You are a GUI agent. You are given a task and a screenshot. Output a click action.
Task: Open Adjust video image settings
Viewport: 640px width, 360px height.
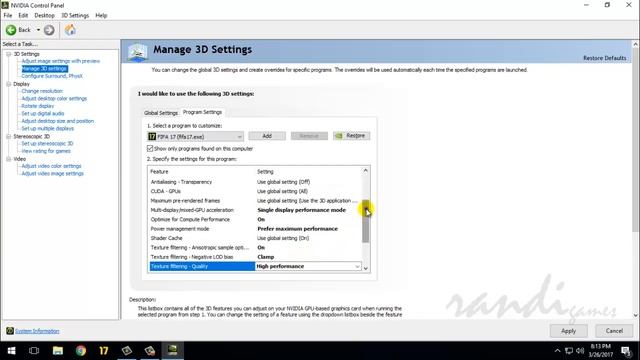(x=52, y=173)
